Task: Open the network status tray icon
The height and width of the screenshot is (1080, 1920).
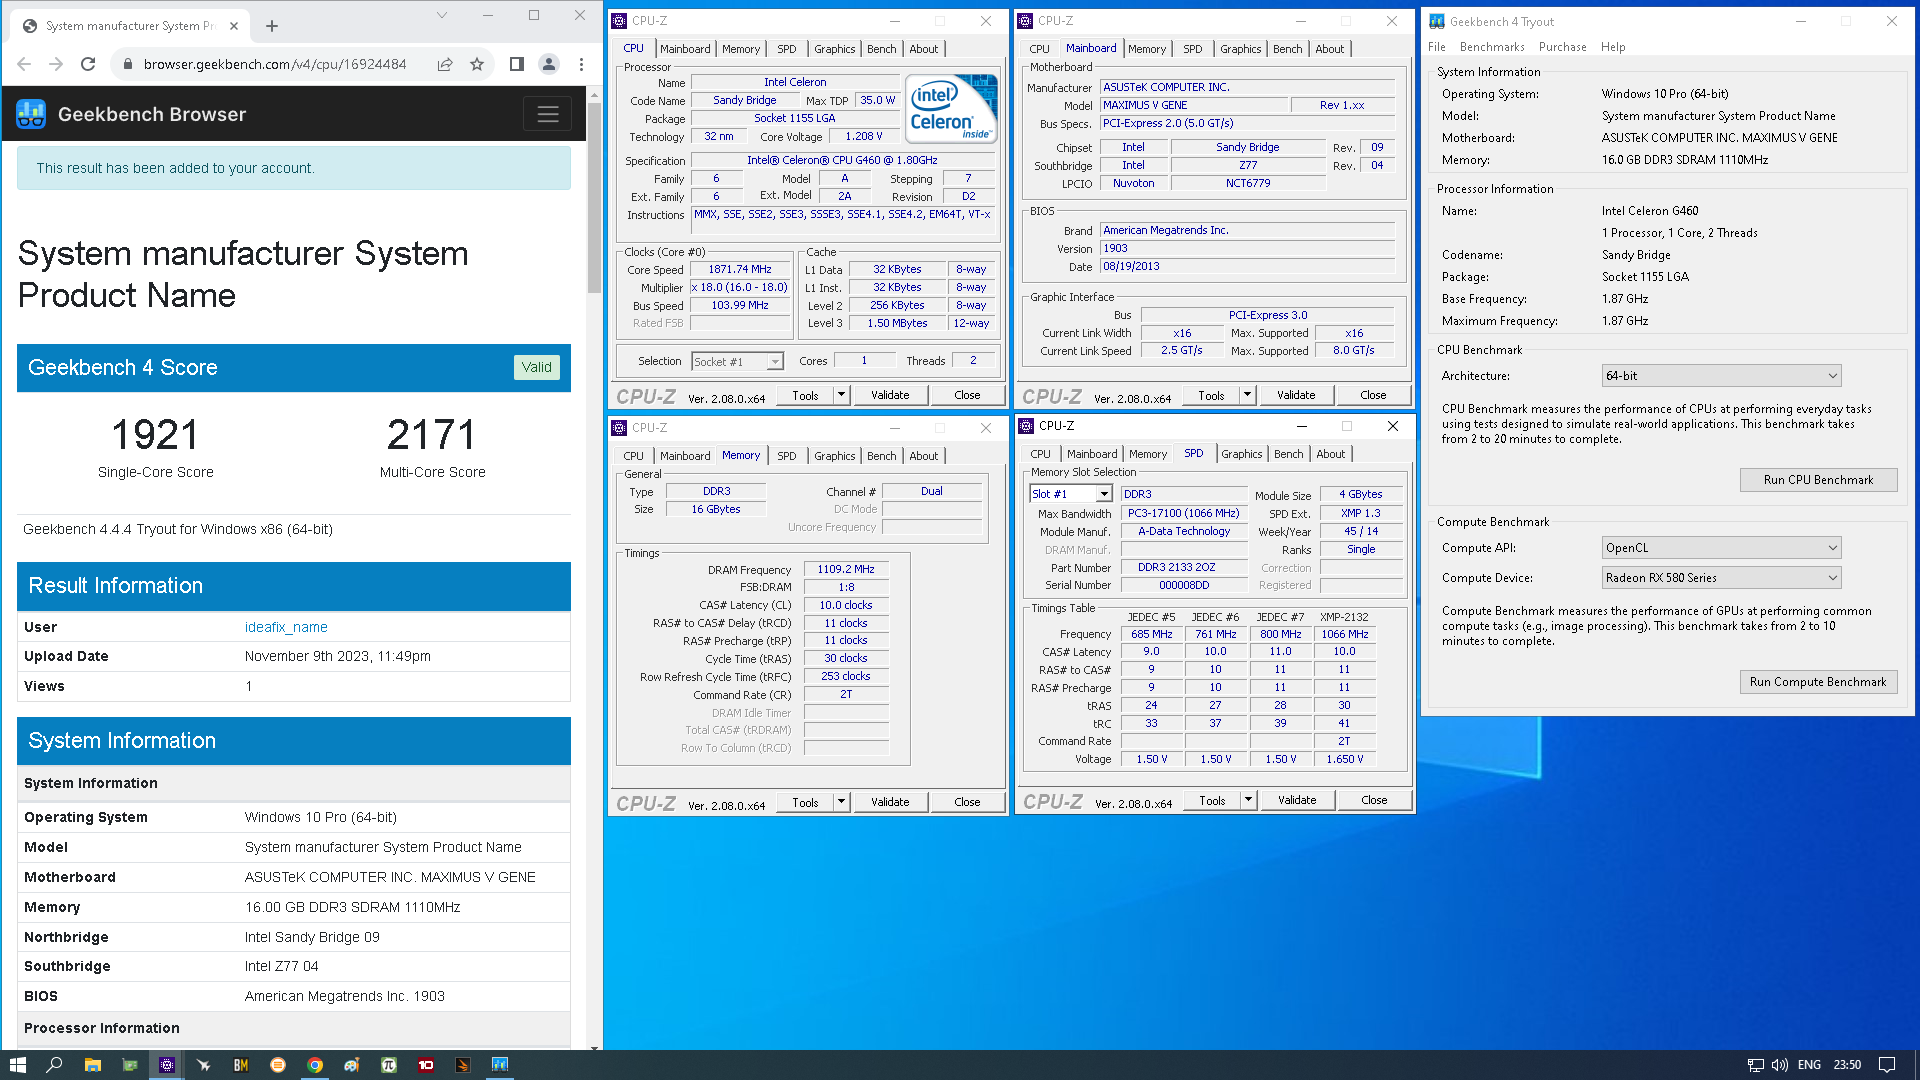Action: [1755, 1065]
